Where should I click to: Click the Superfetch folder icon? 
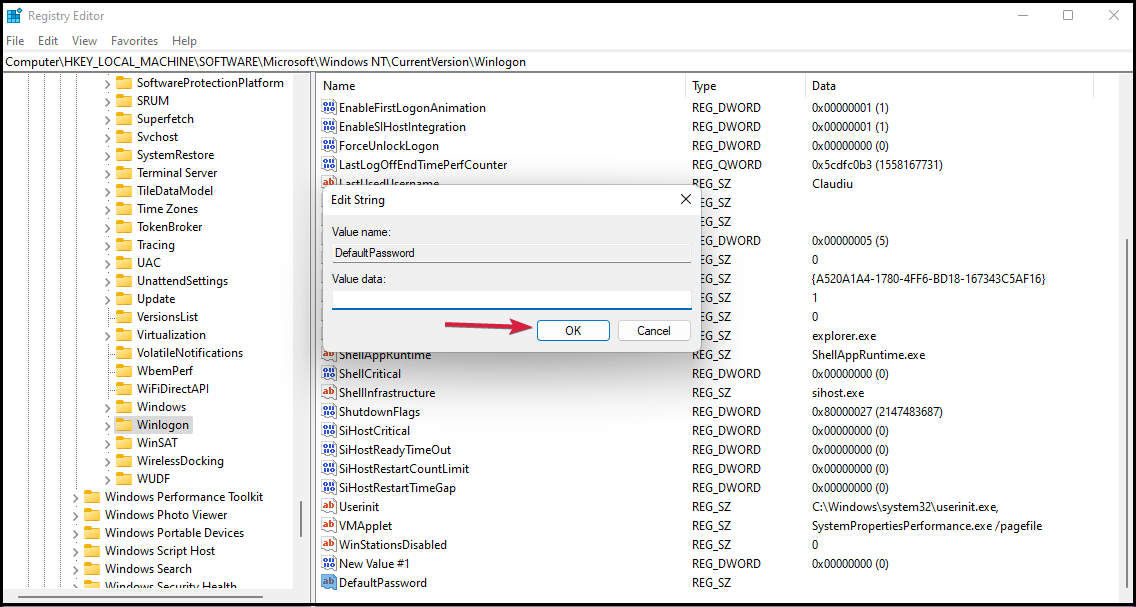coord(124,119)
